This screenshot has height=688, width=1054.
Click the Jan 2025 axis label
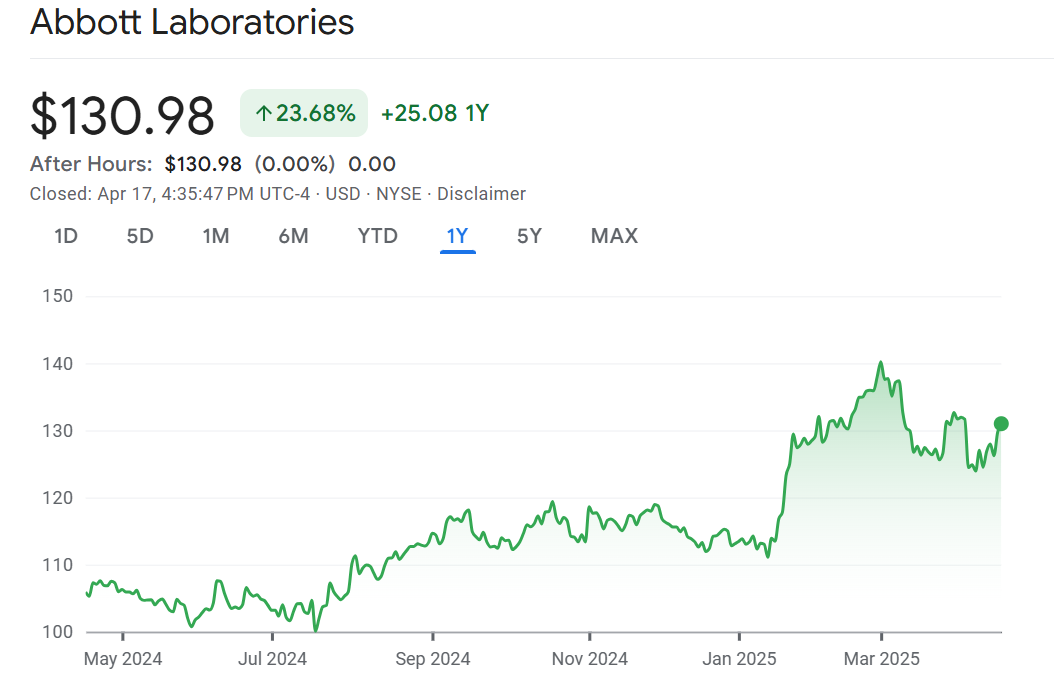tap(739, 659)
